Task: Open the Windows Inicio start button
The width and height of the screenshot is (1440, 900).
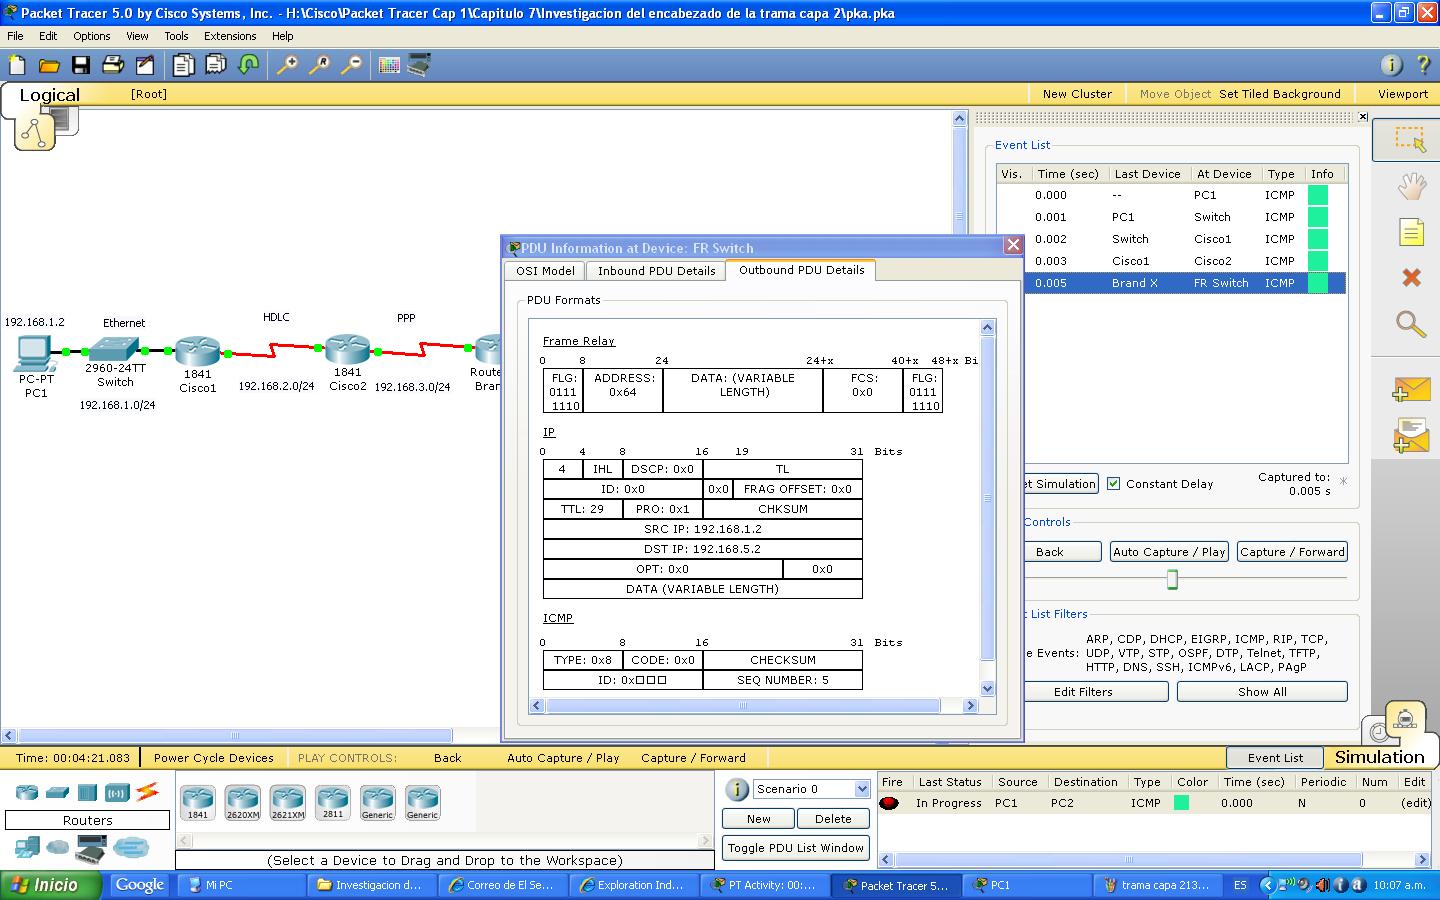Action: (51, 885)
